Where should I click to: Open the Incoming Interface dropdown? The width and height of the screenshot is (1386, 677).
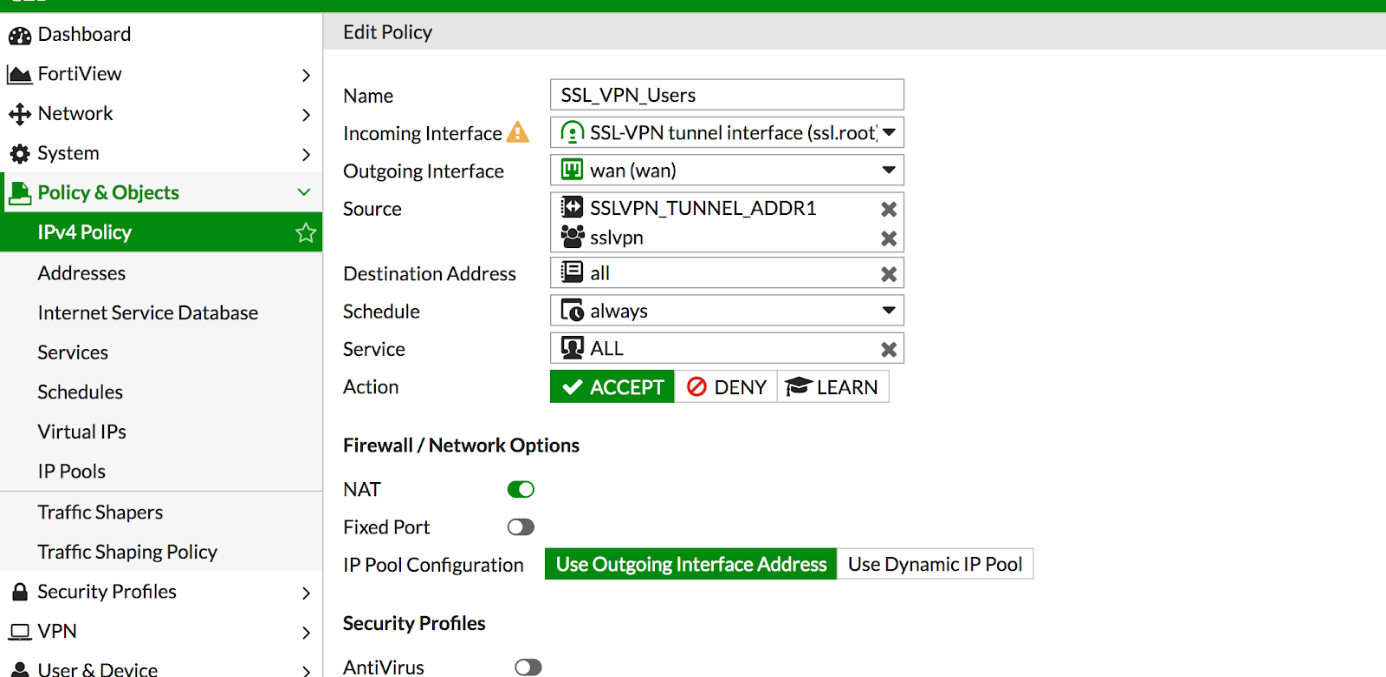pos(888,133)
